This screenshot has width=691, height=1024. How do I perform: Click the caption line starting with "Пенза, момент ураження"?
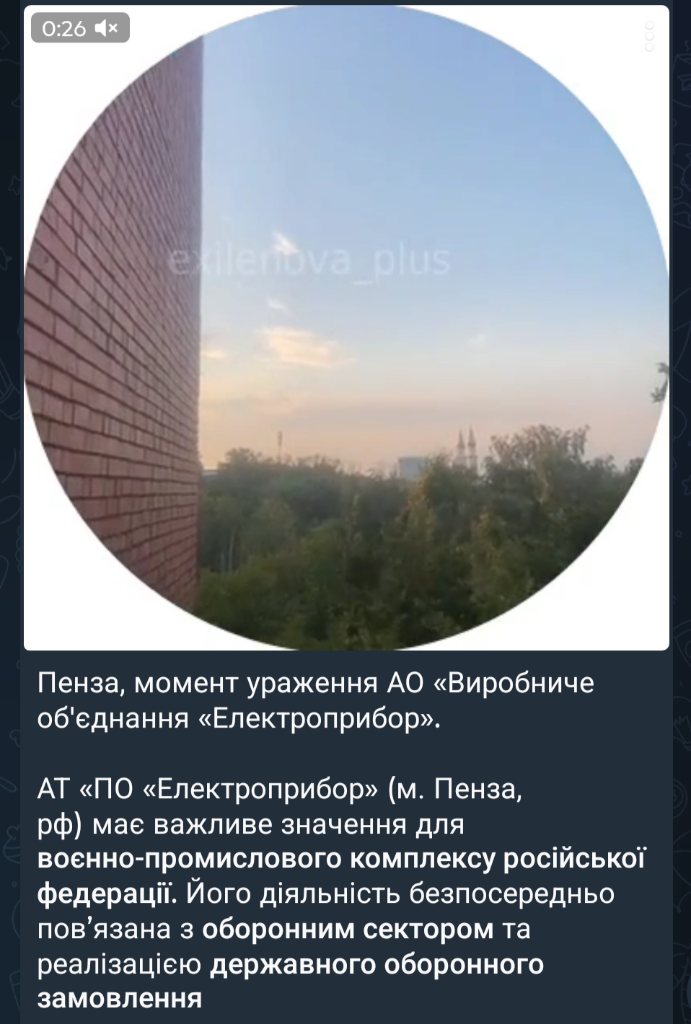316,684
